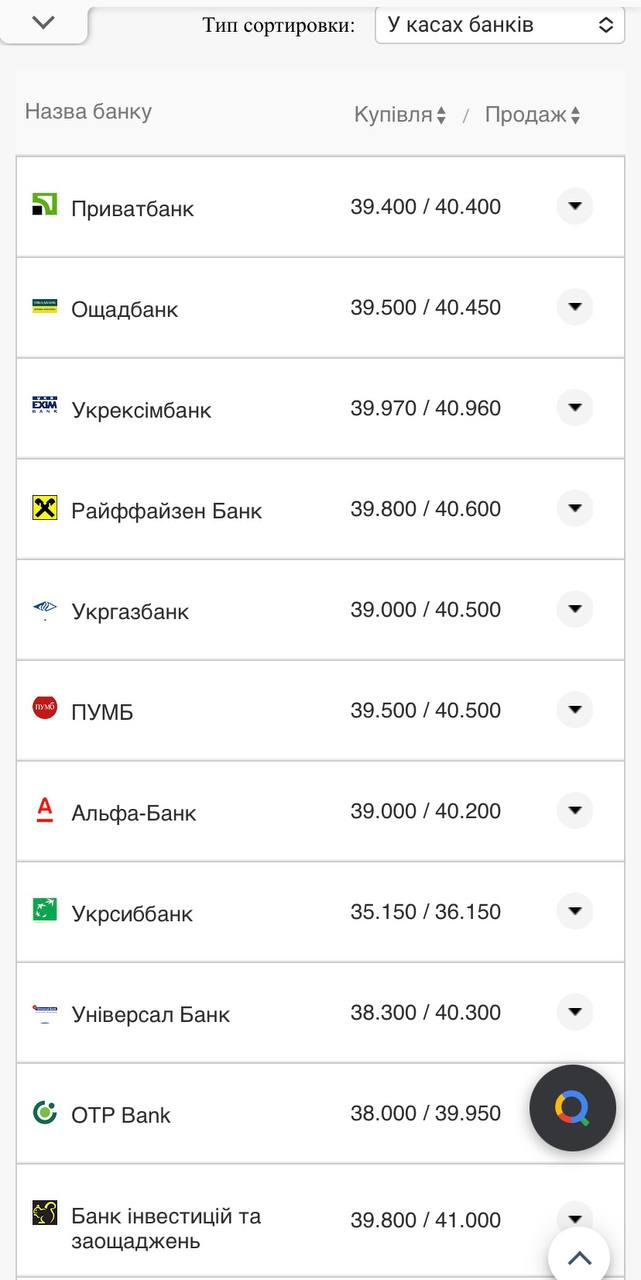Click the Ощадбанк bank logo
The image size is (641, 1280).
44,307
